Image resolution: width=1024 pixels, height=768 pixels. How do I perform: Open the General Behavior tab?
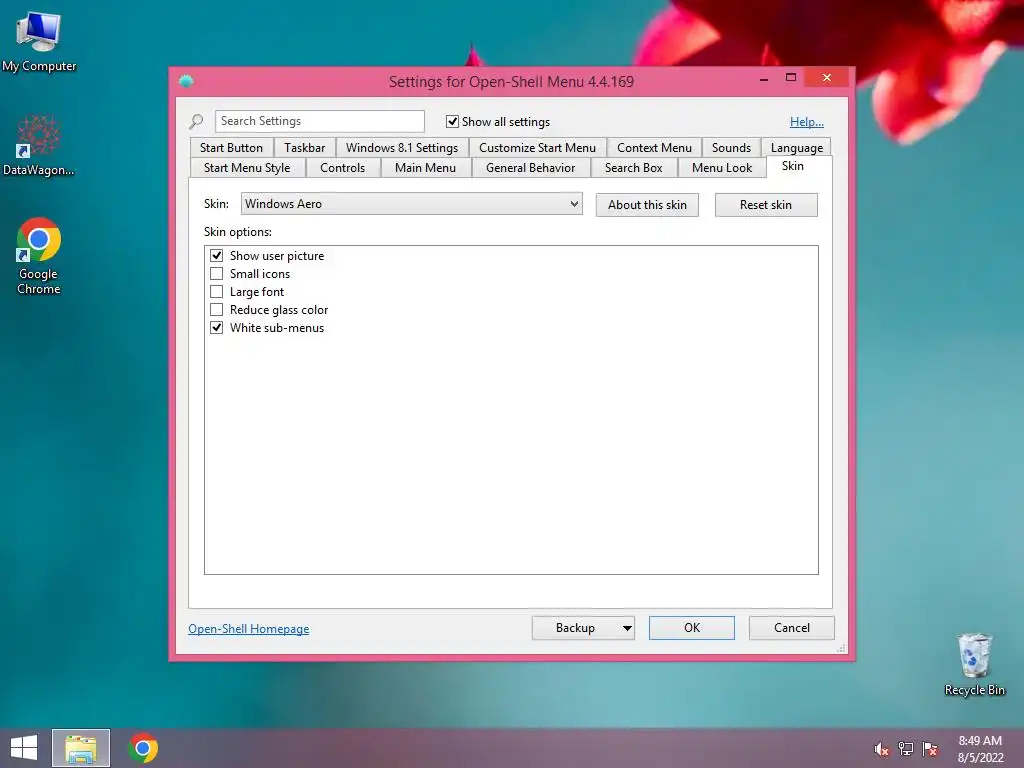click(x=530, y=168)
